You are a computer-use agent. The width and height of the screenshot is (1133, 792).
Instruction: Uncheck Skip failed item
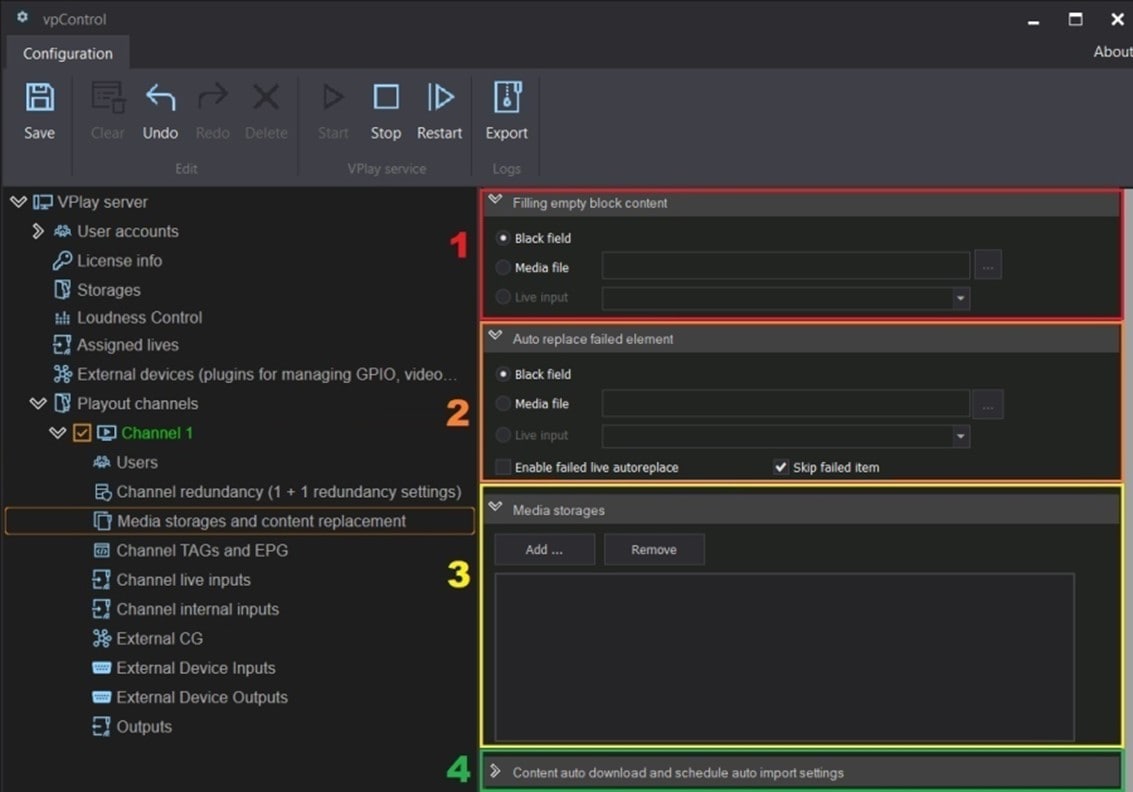point(780,468)
